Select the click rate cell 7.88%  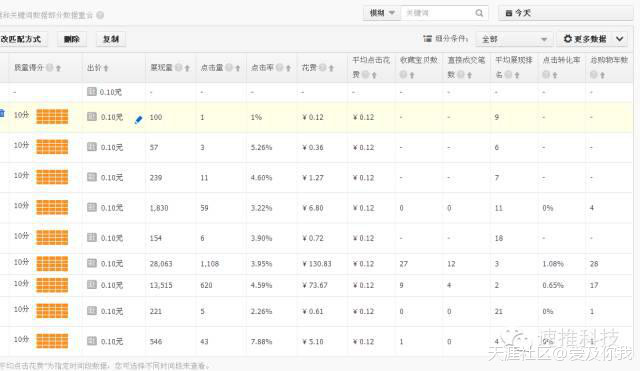261,342
